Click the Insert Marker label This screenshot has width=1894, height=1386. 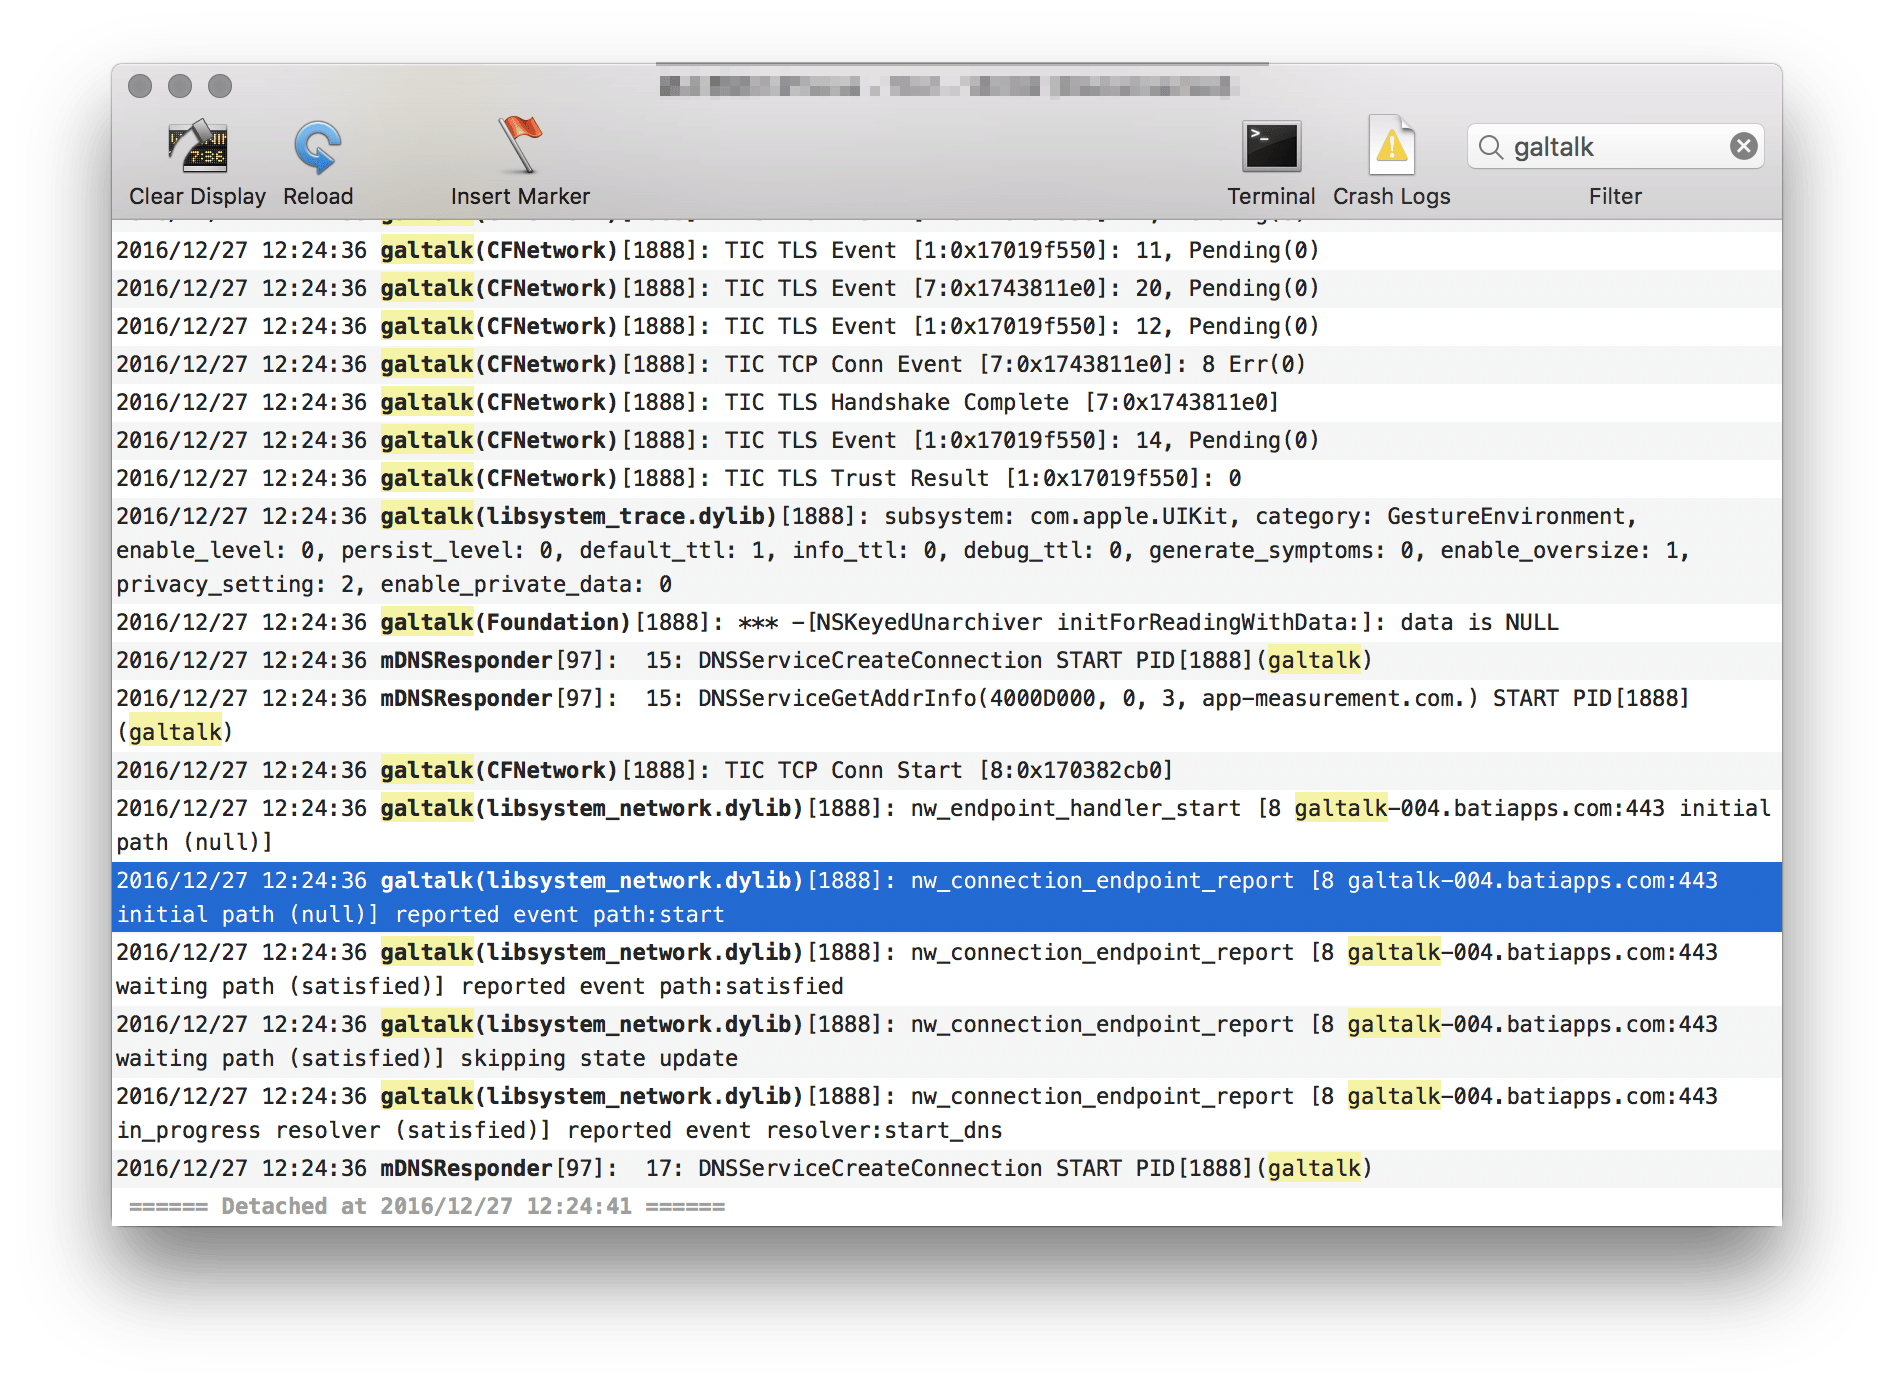tap(520, 197)
